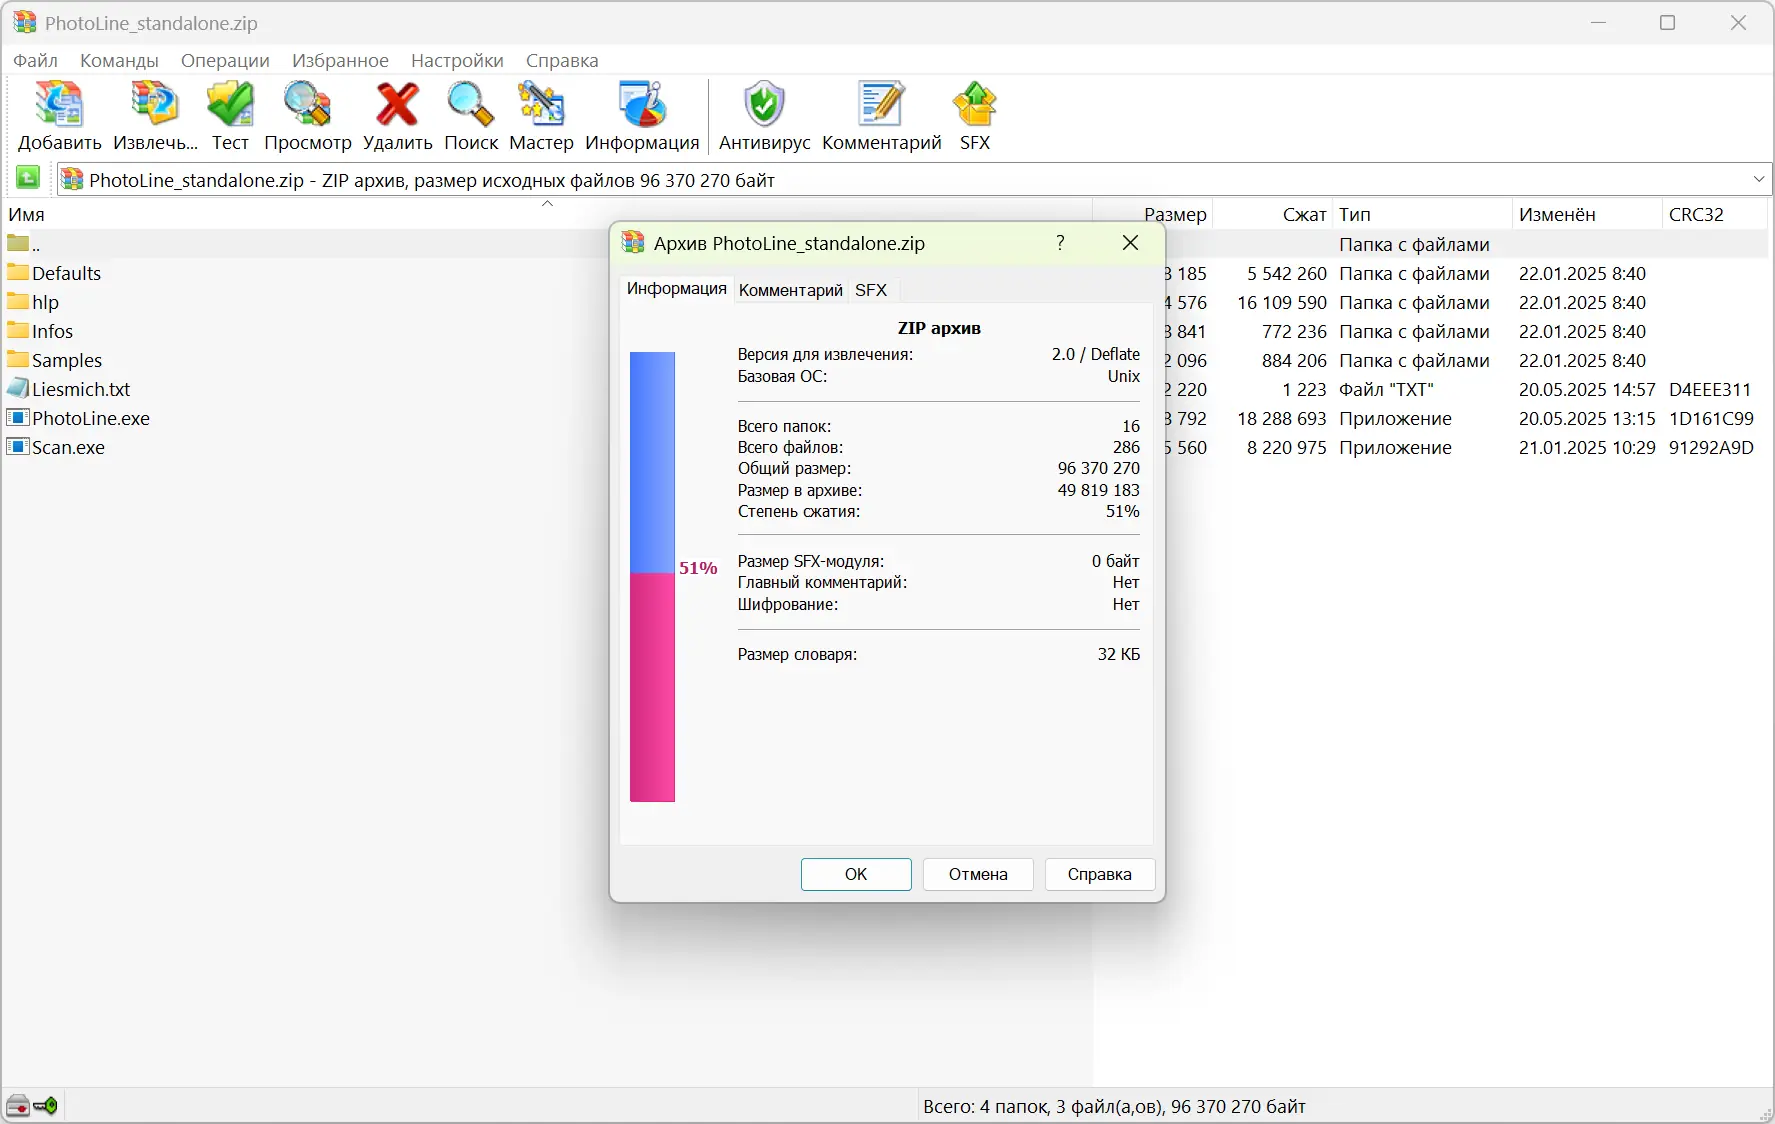Maximize the PhotoLine_standalone.zip window

click(x=1668, y=23)
